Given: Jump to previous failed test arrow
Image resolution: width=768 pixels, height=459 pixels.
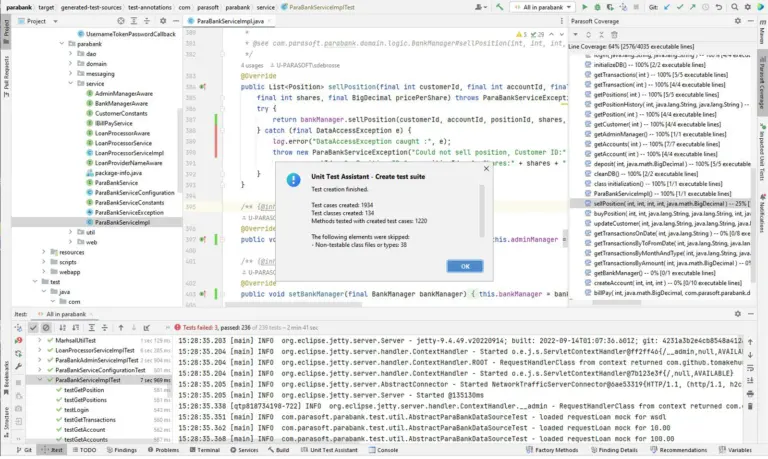Looking at the screenshot, I should tap(121, 328).
